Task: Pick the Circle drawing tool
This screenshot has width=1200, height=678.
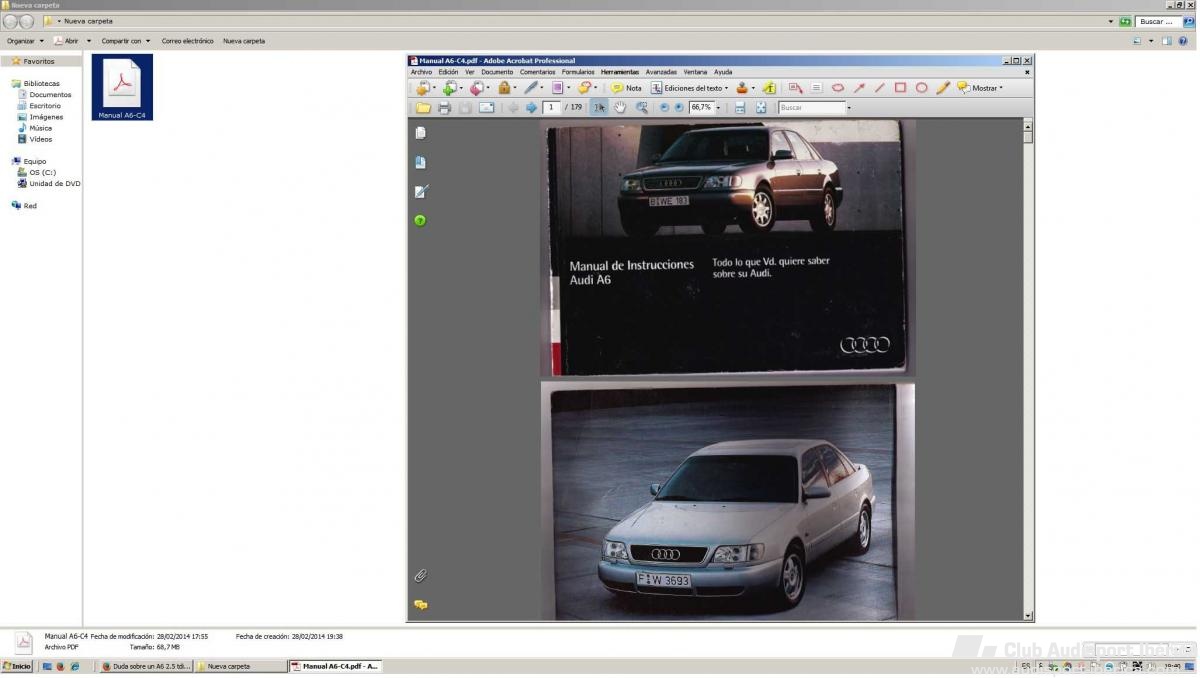Action: tap(921, 88)
